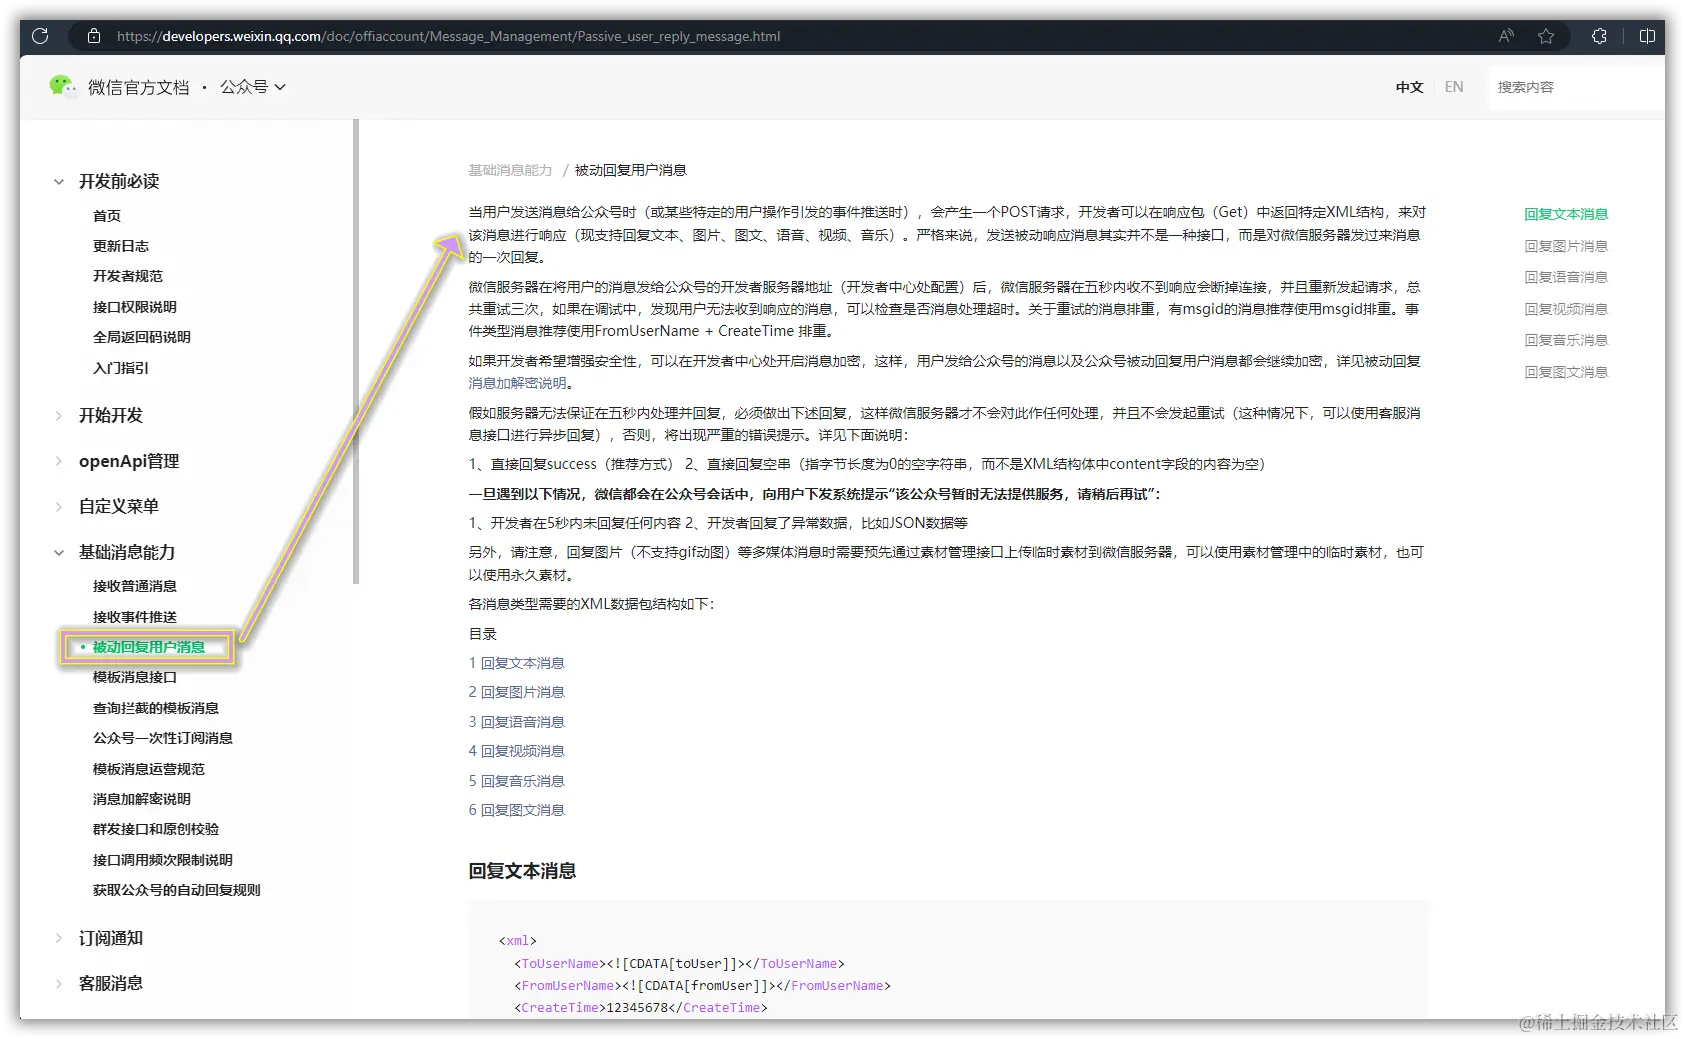Select the browser address bar URL
Screen dimensions: 1685x1039
pos(448,36)
